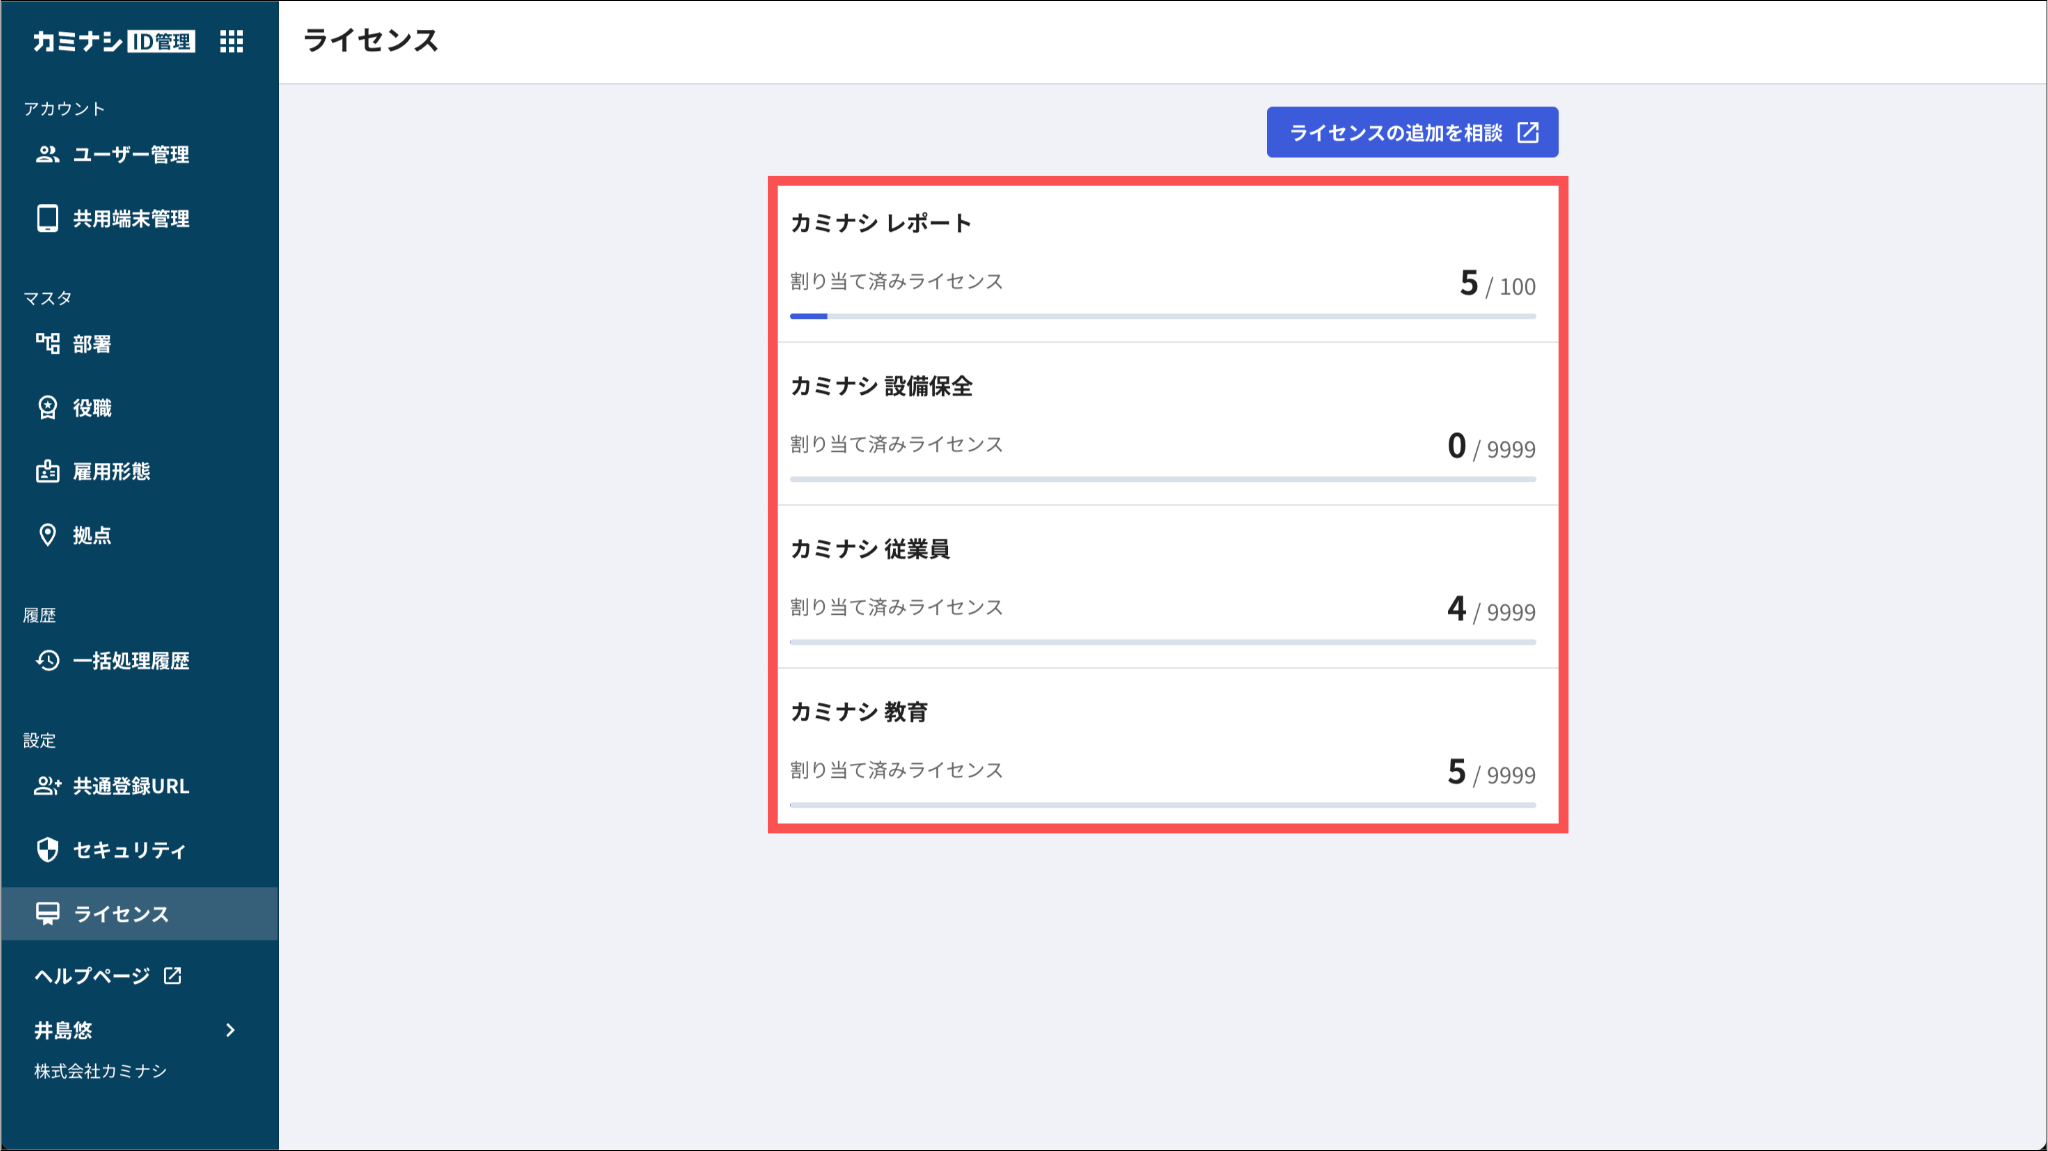Image resolution: width=2048 pixels, height=1151 pixels.
Task: Click the 共通登録URL add-person icon
Action: pos(47,786)
